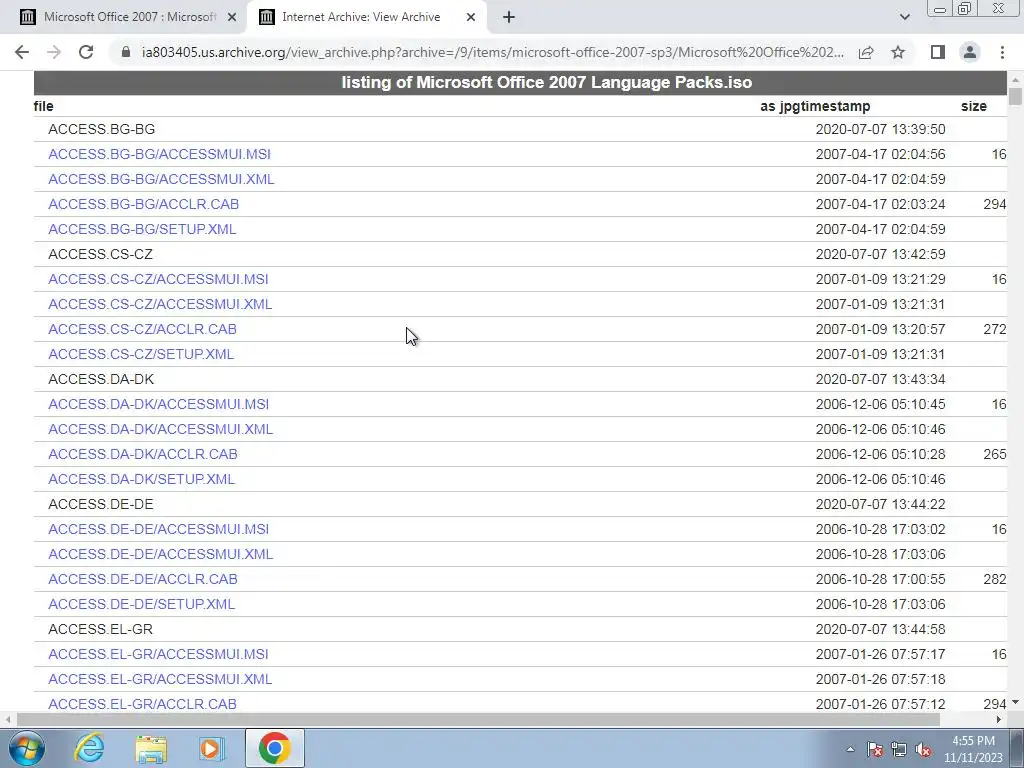Click the padlock site info icon
The height and width of the screenshot is (768, 1024).
(x=127, y=52)
